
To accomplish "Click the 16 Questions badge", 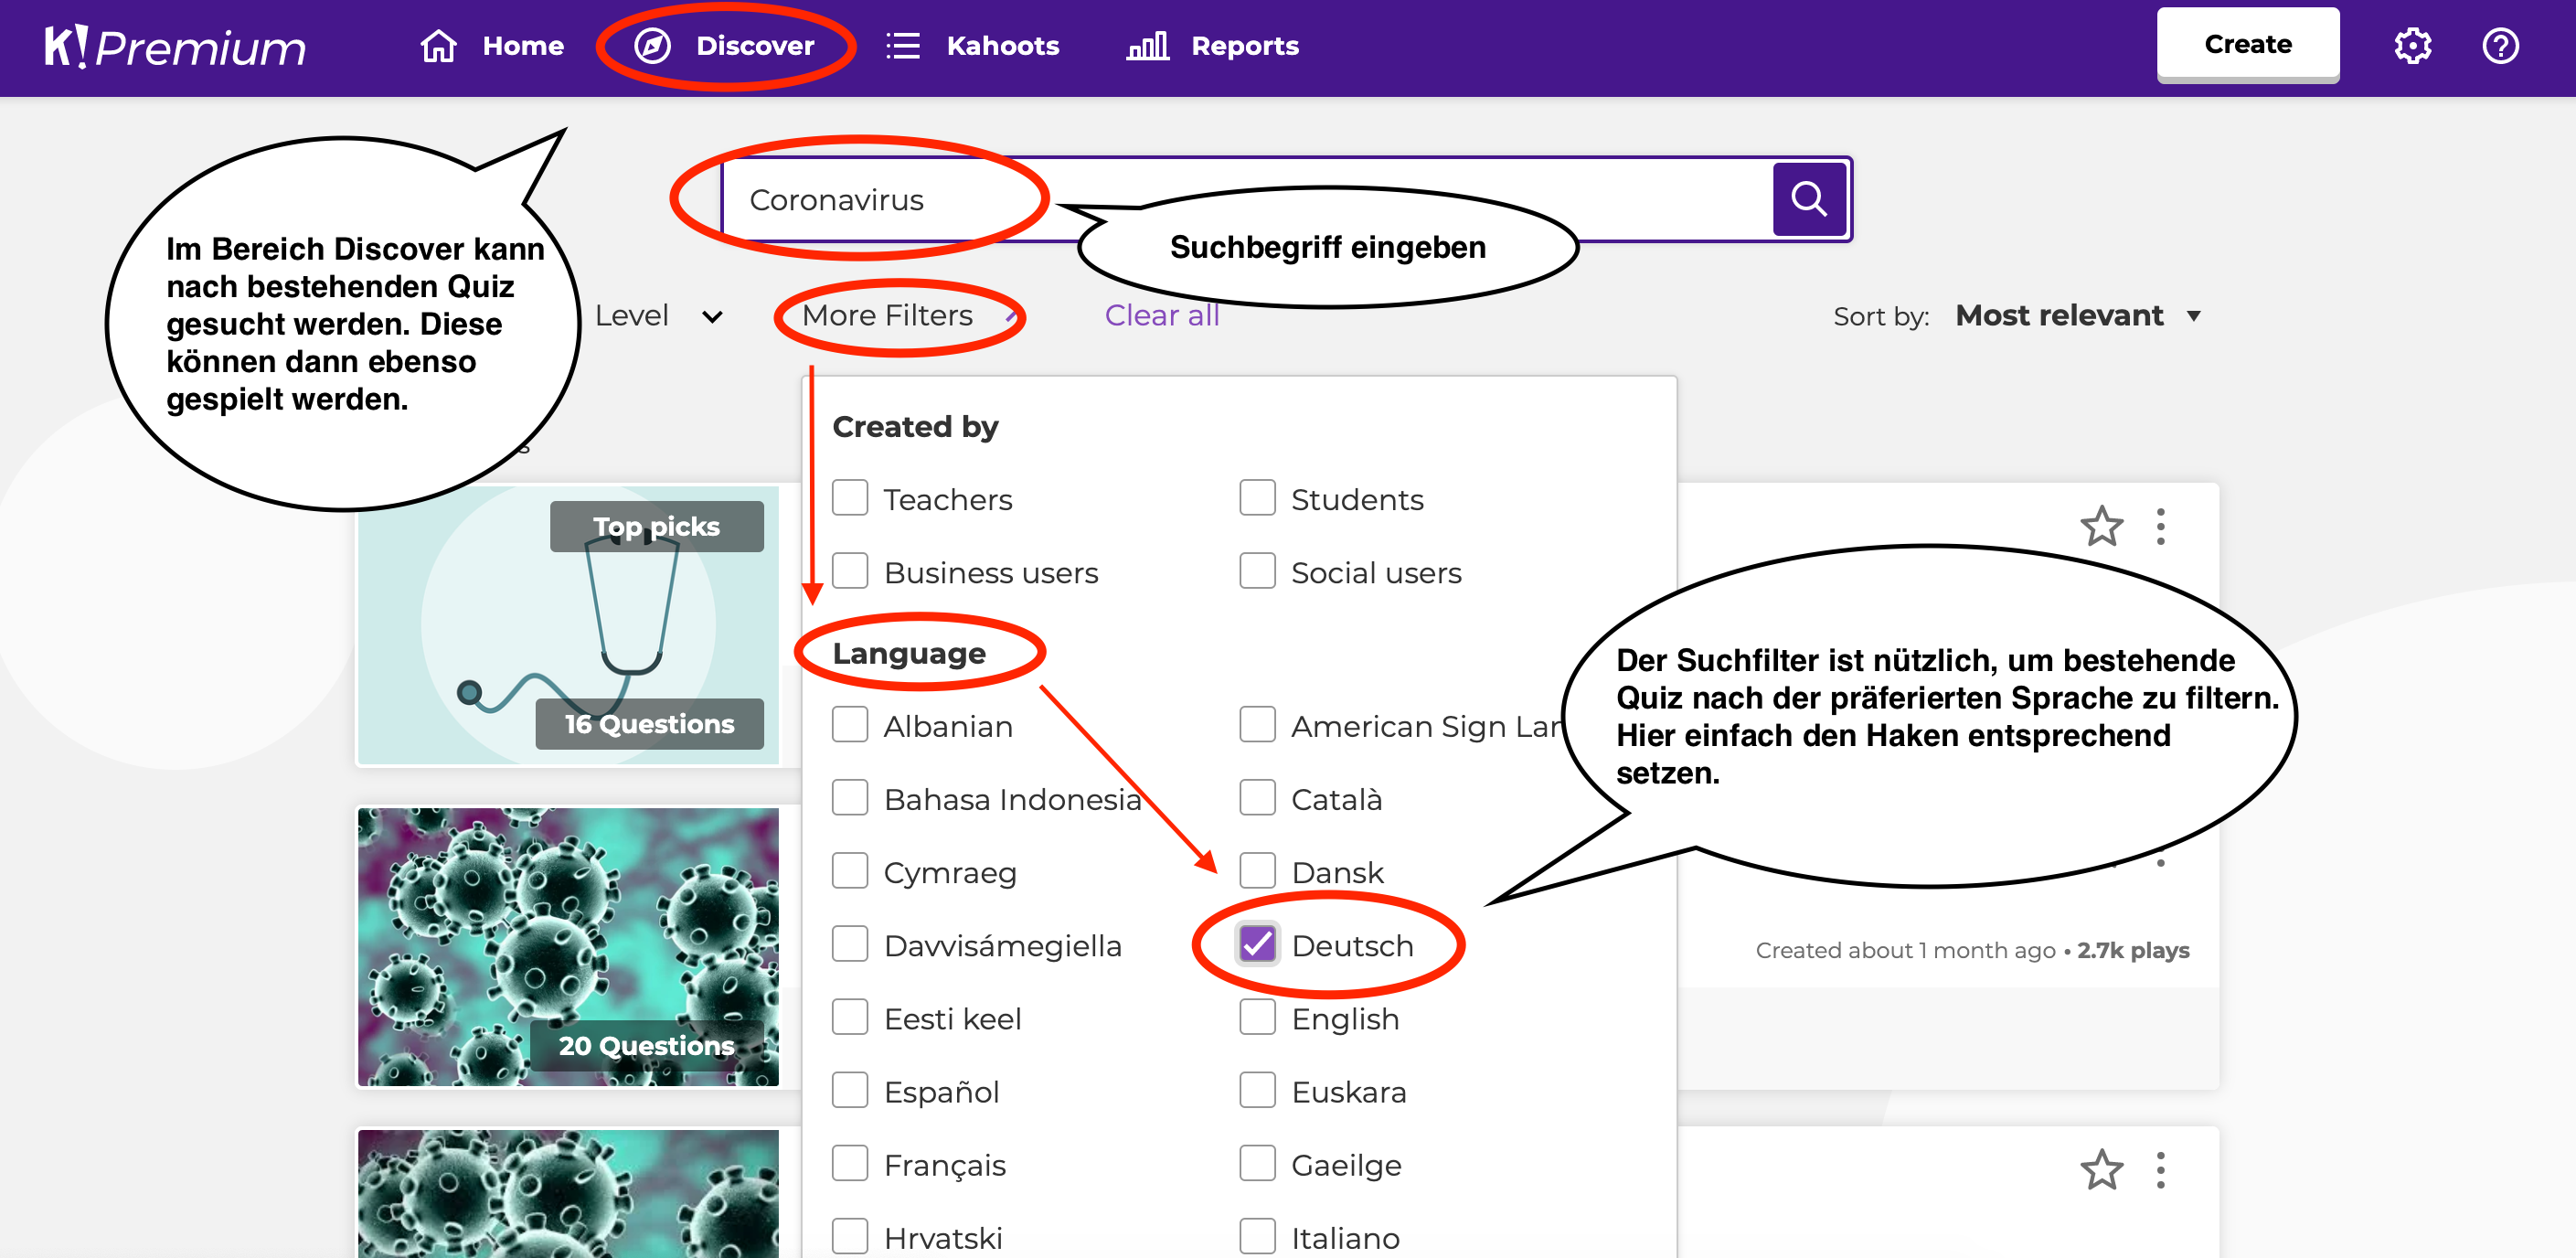I will point(649,724).
